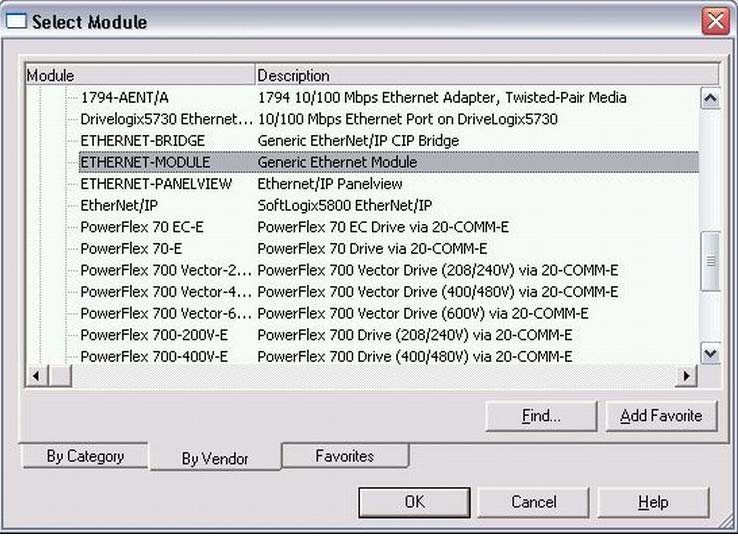Click '10/100 Mbps Ethernet Port on DriveLogix5730' text
Viewport: 738px width, 536px height.
(408, 119)
